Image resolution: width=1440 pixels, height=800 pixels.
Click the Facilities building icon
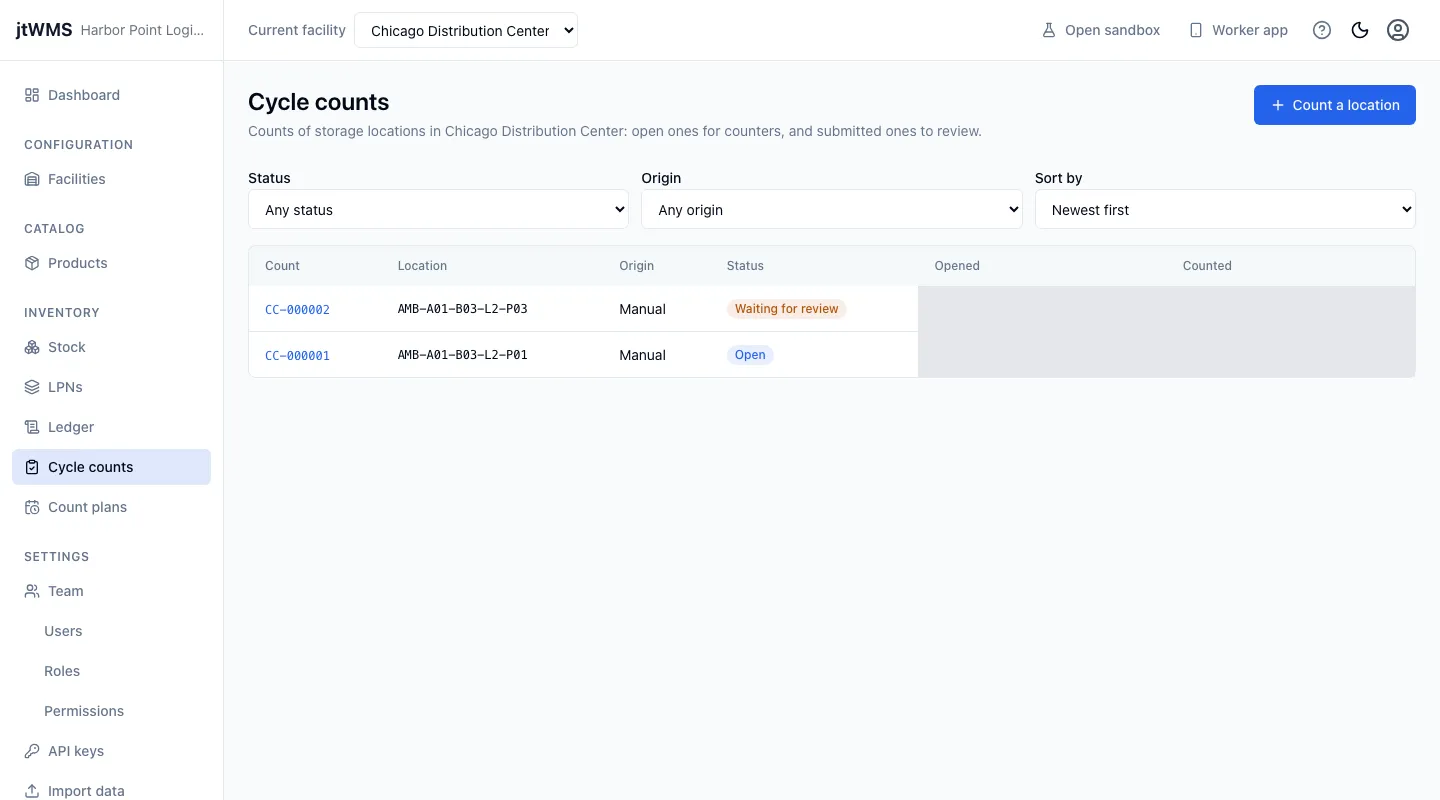32,179
